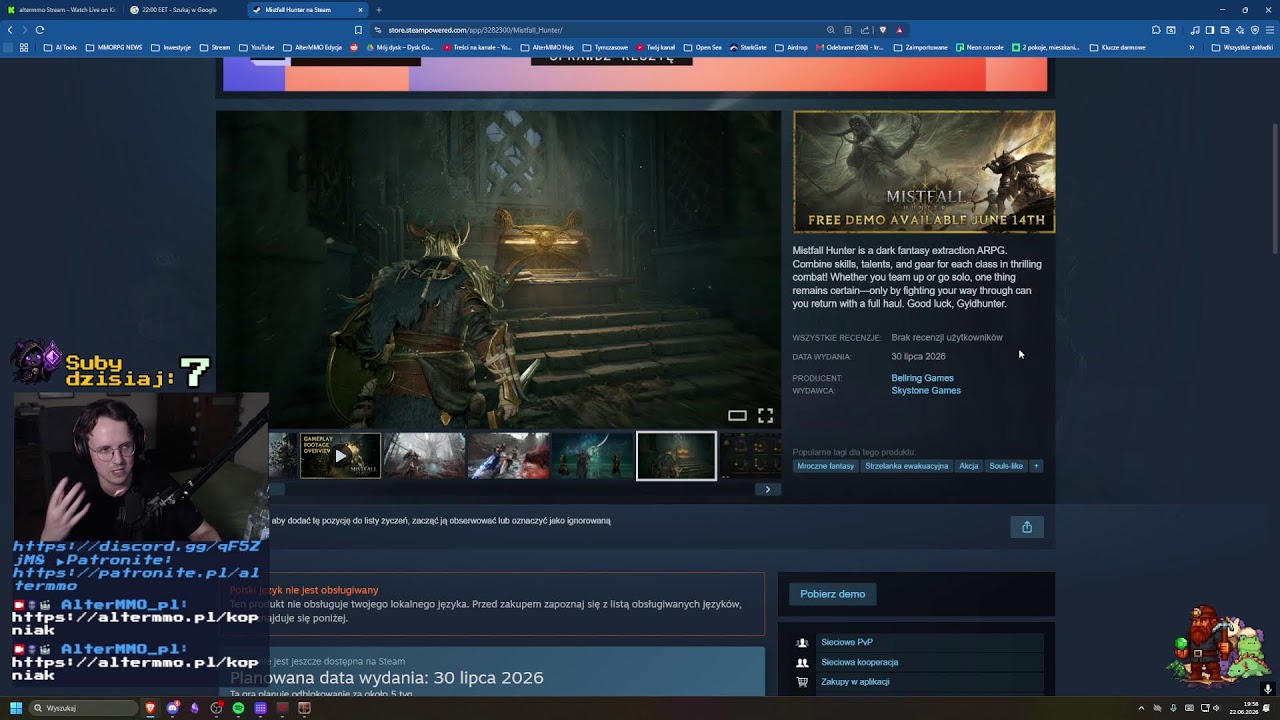Open the Neon console bookmark
The height and width of the screenshot is (720, 1280).
[x=979, y=47]
